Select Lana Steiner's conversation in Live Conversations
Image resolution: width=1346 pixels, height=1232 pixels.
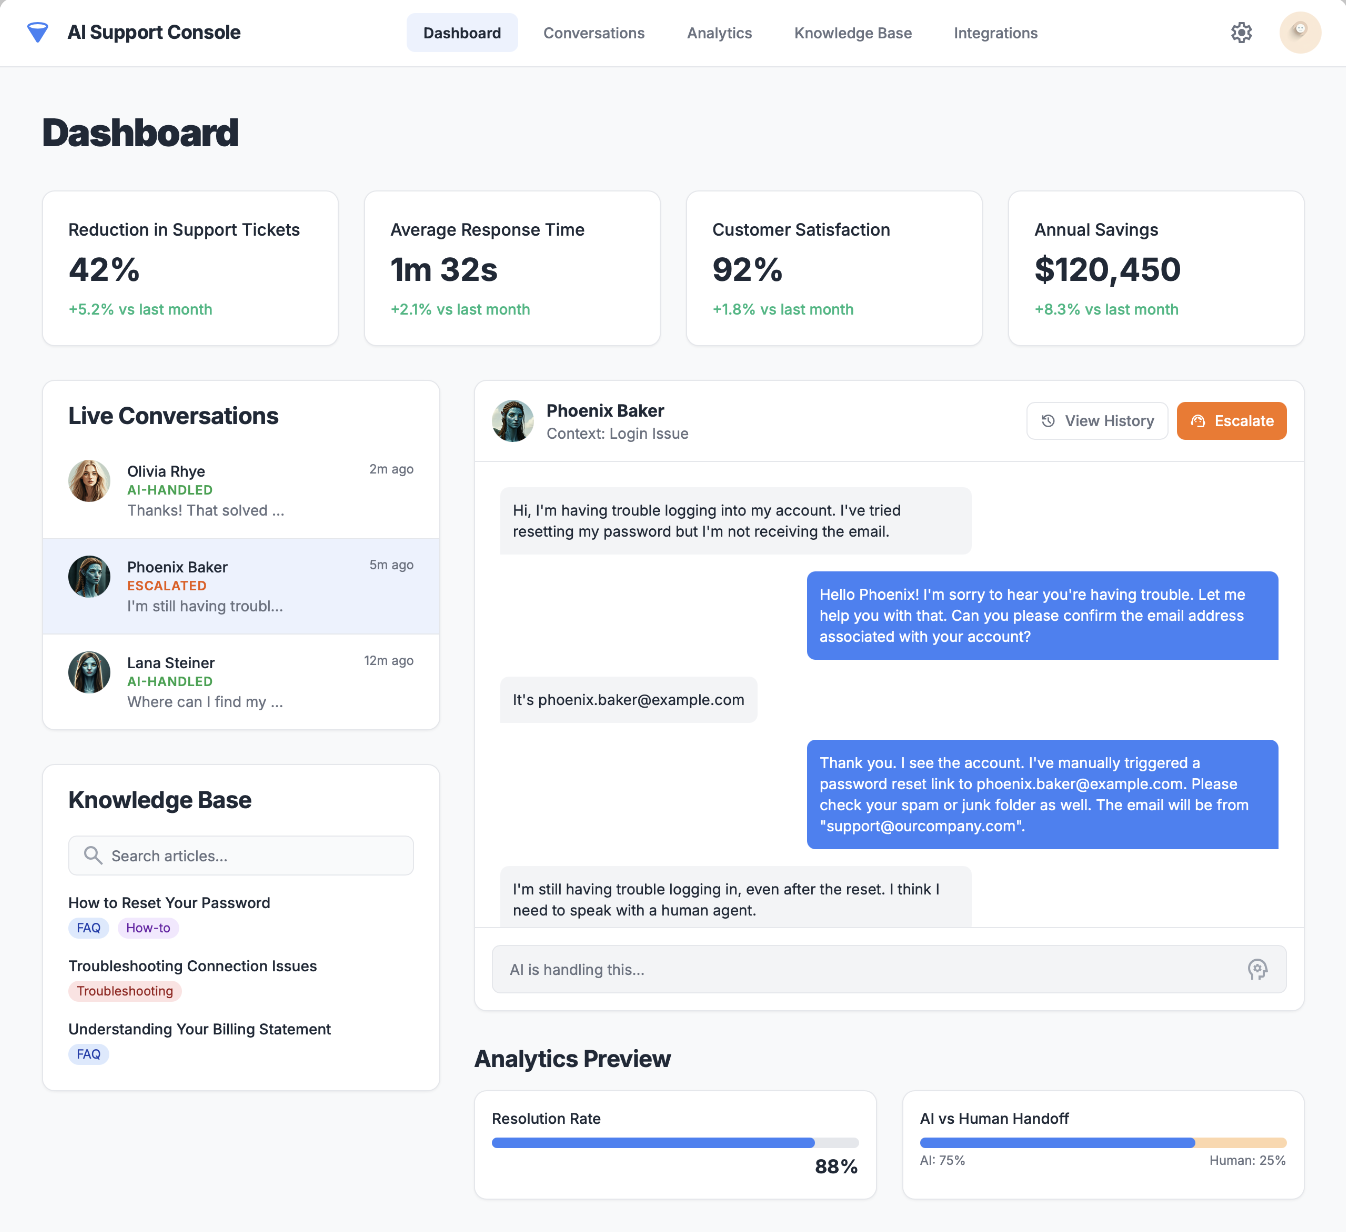pyautogui.click(x=240, y=682)
